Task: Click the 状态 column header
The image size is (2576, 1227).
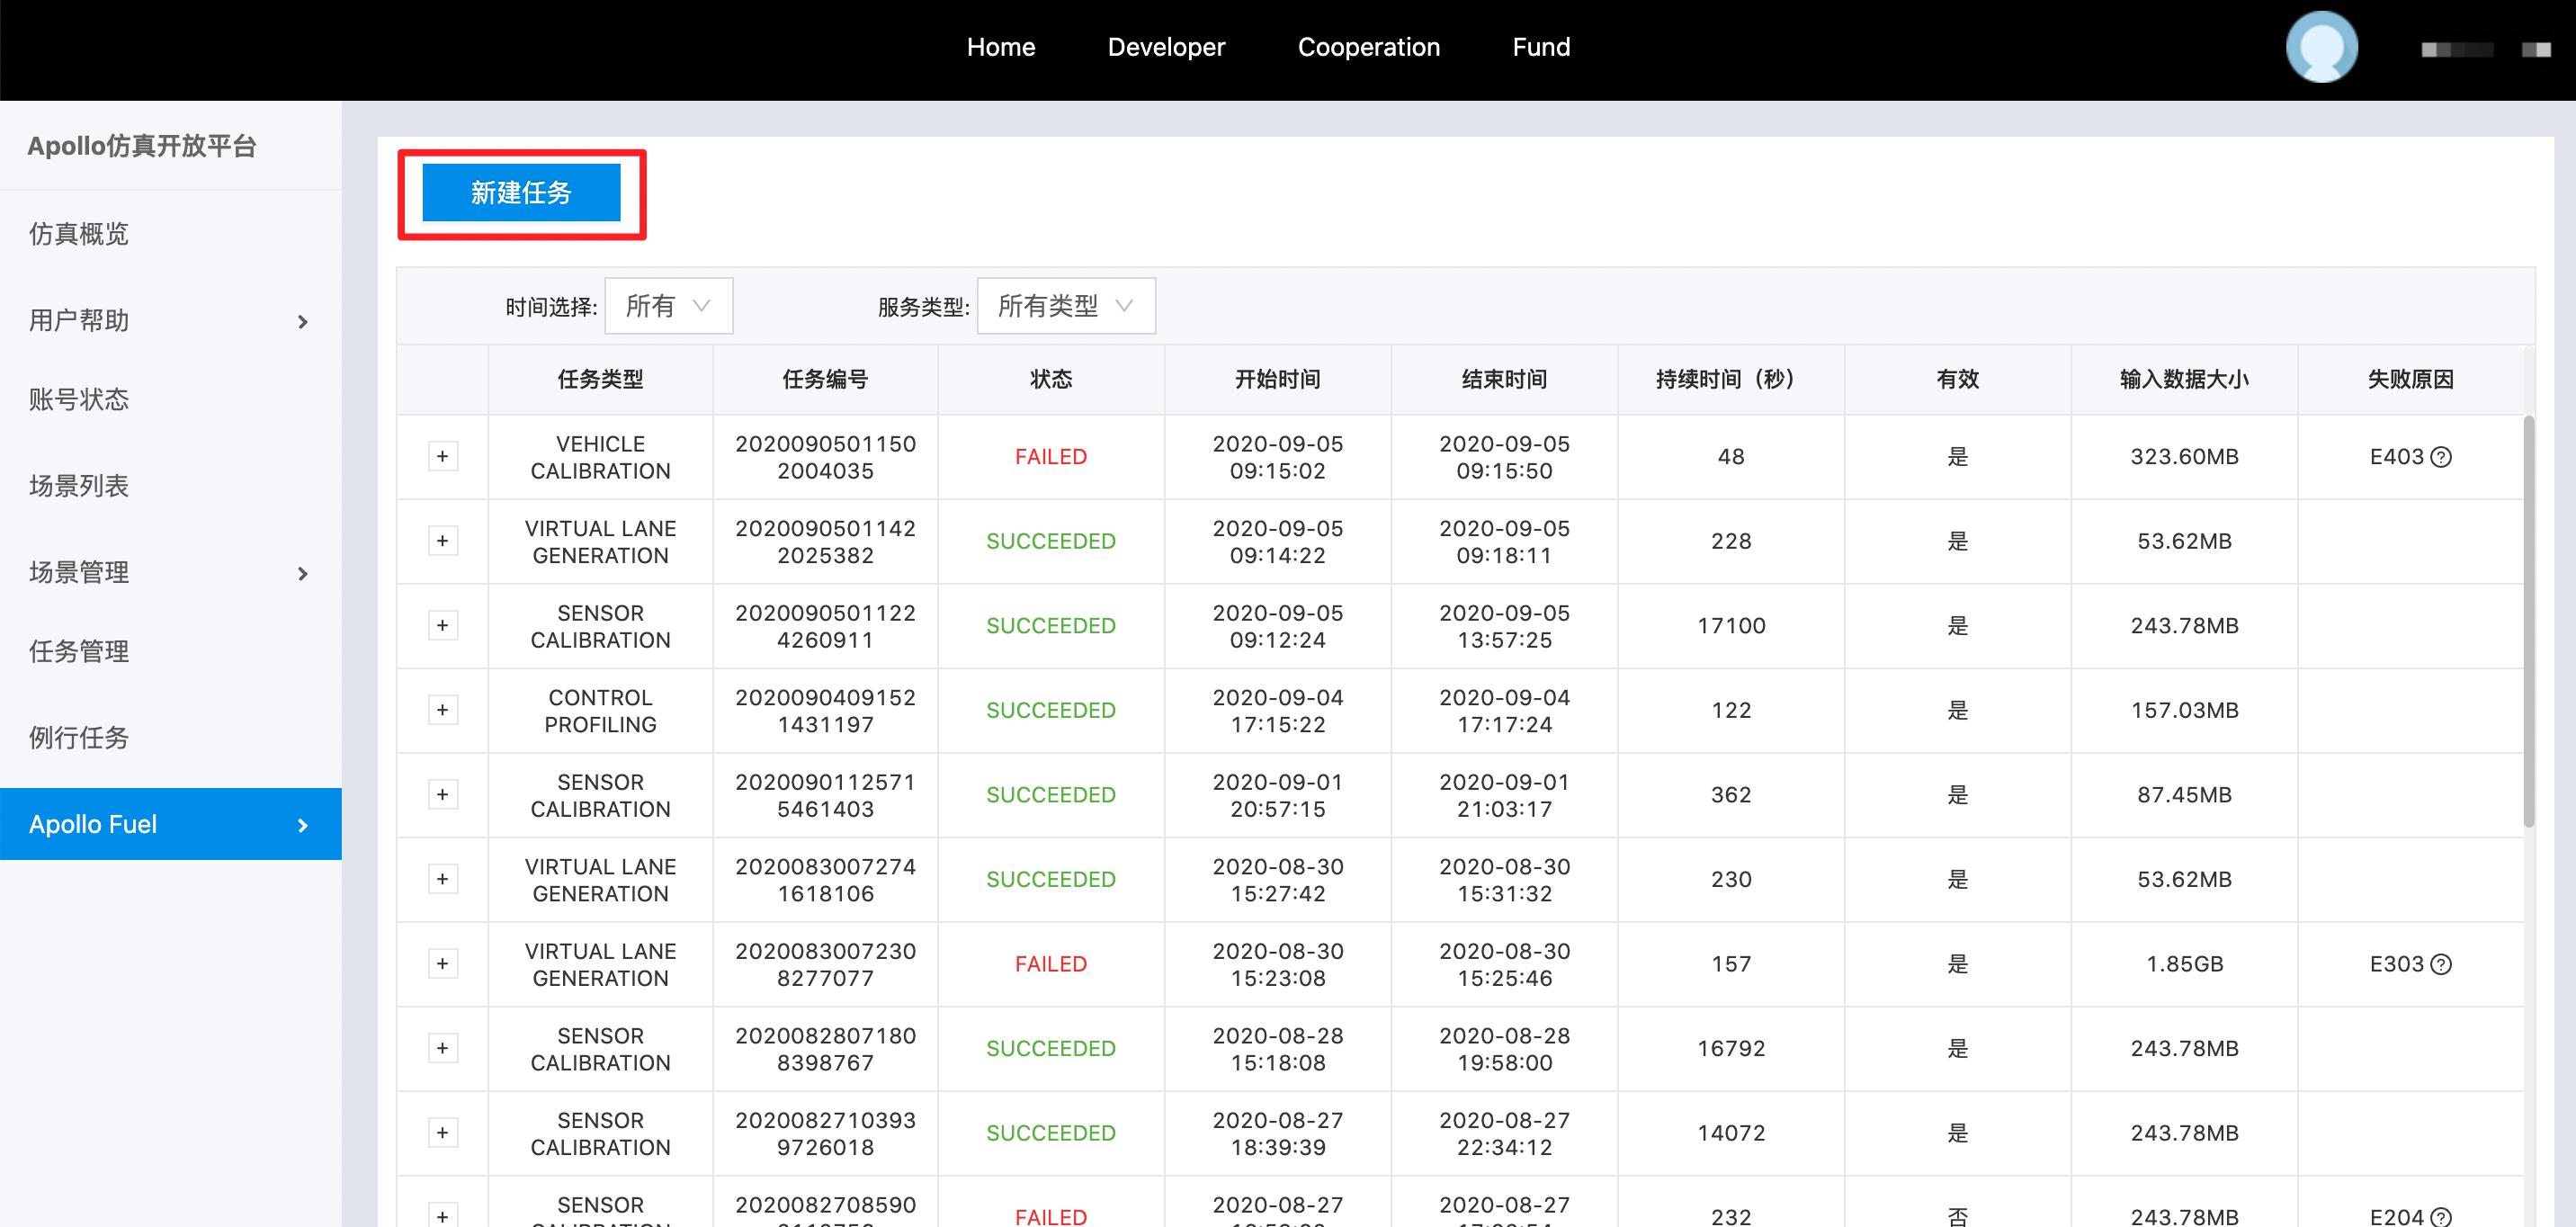Action: point(1051,379)
